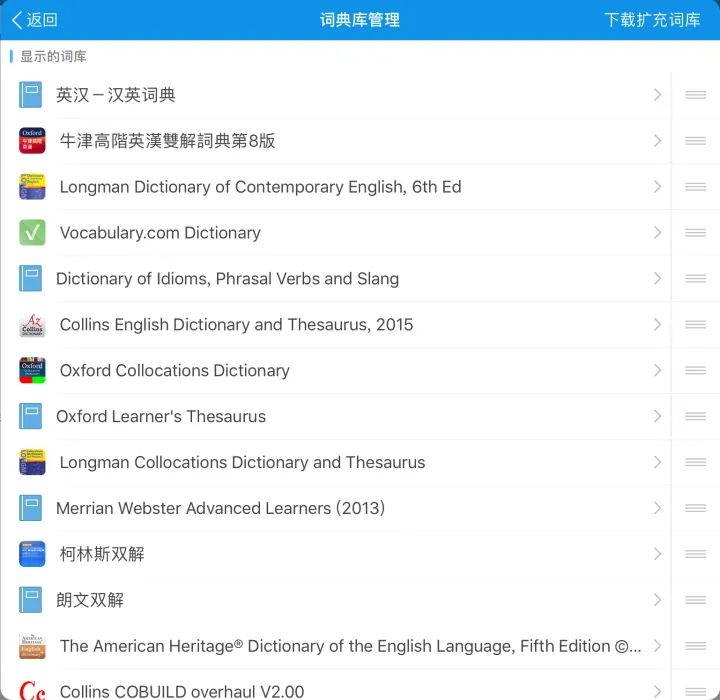Click the Merrian Webster Advanced Learners icon
This screenshot has width=720, height=700.
pos(31,508)
